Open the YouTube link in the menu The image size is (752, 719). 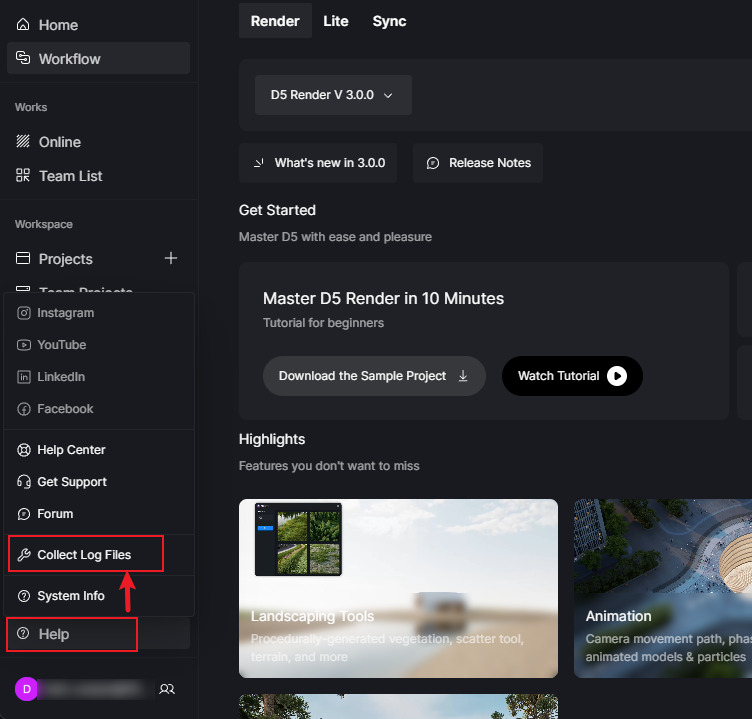(x=61, y=345)
